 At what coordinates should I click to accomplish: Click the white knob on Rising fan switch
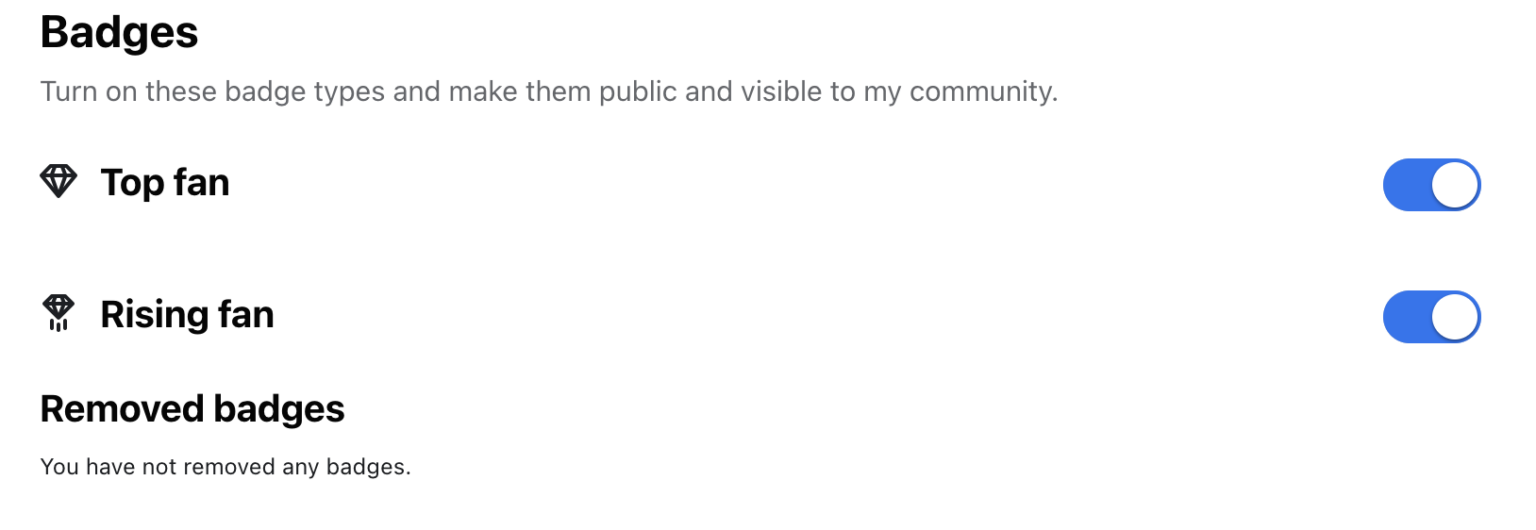tap(1454, 317)
